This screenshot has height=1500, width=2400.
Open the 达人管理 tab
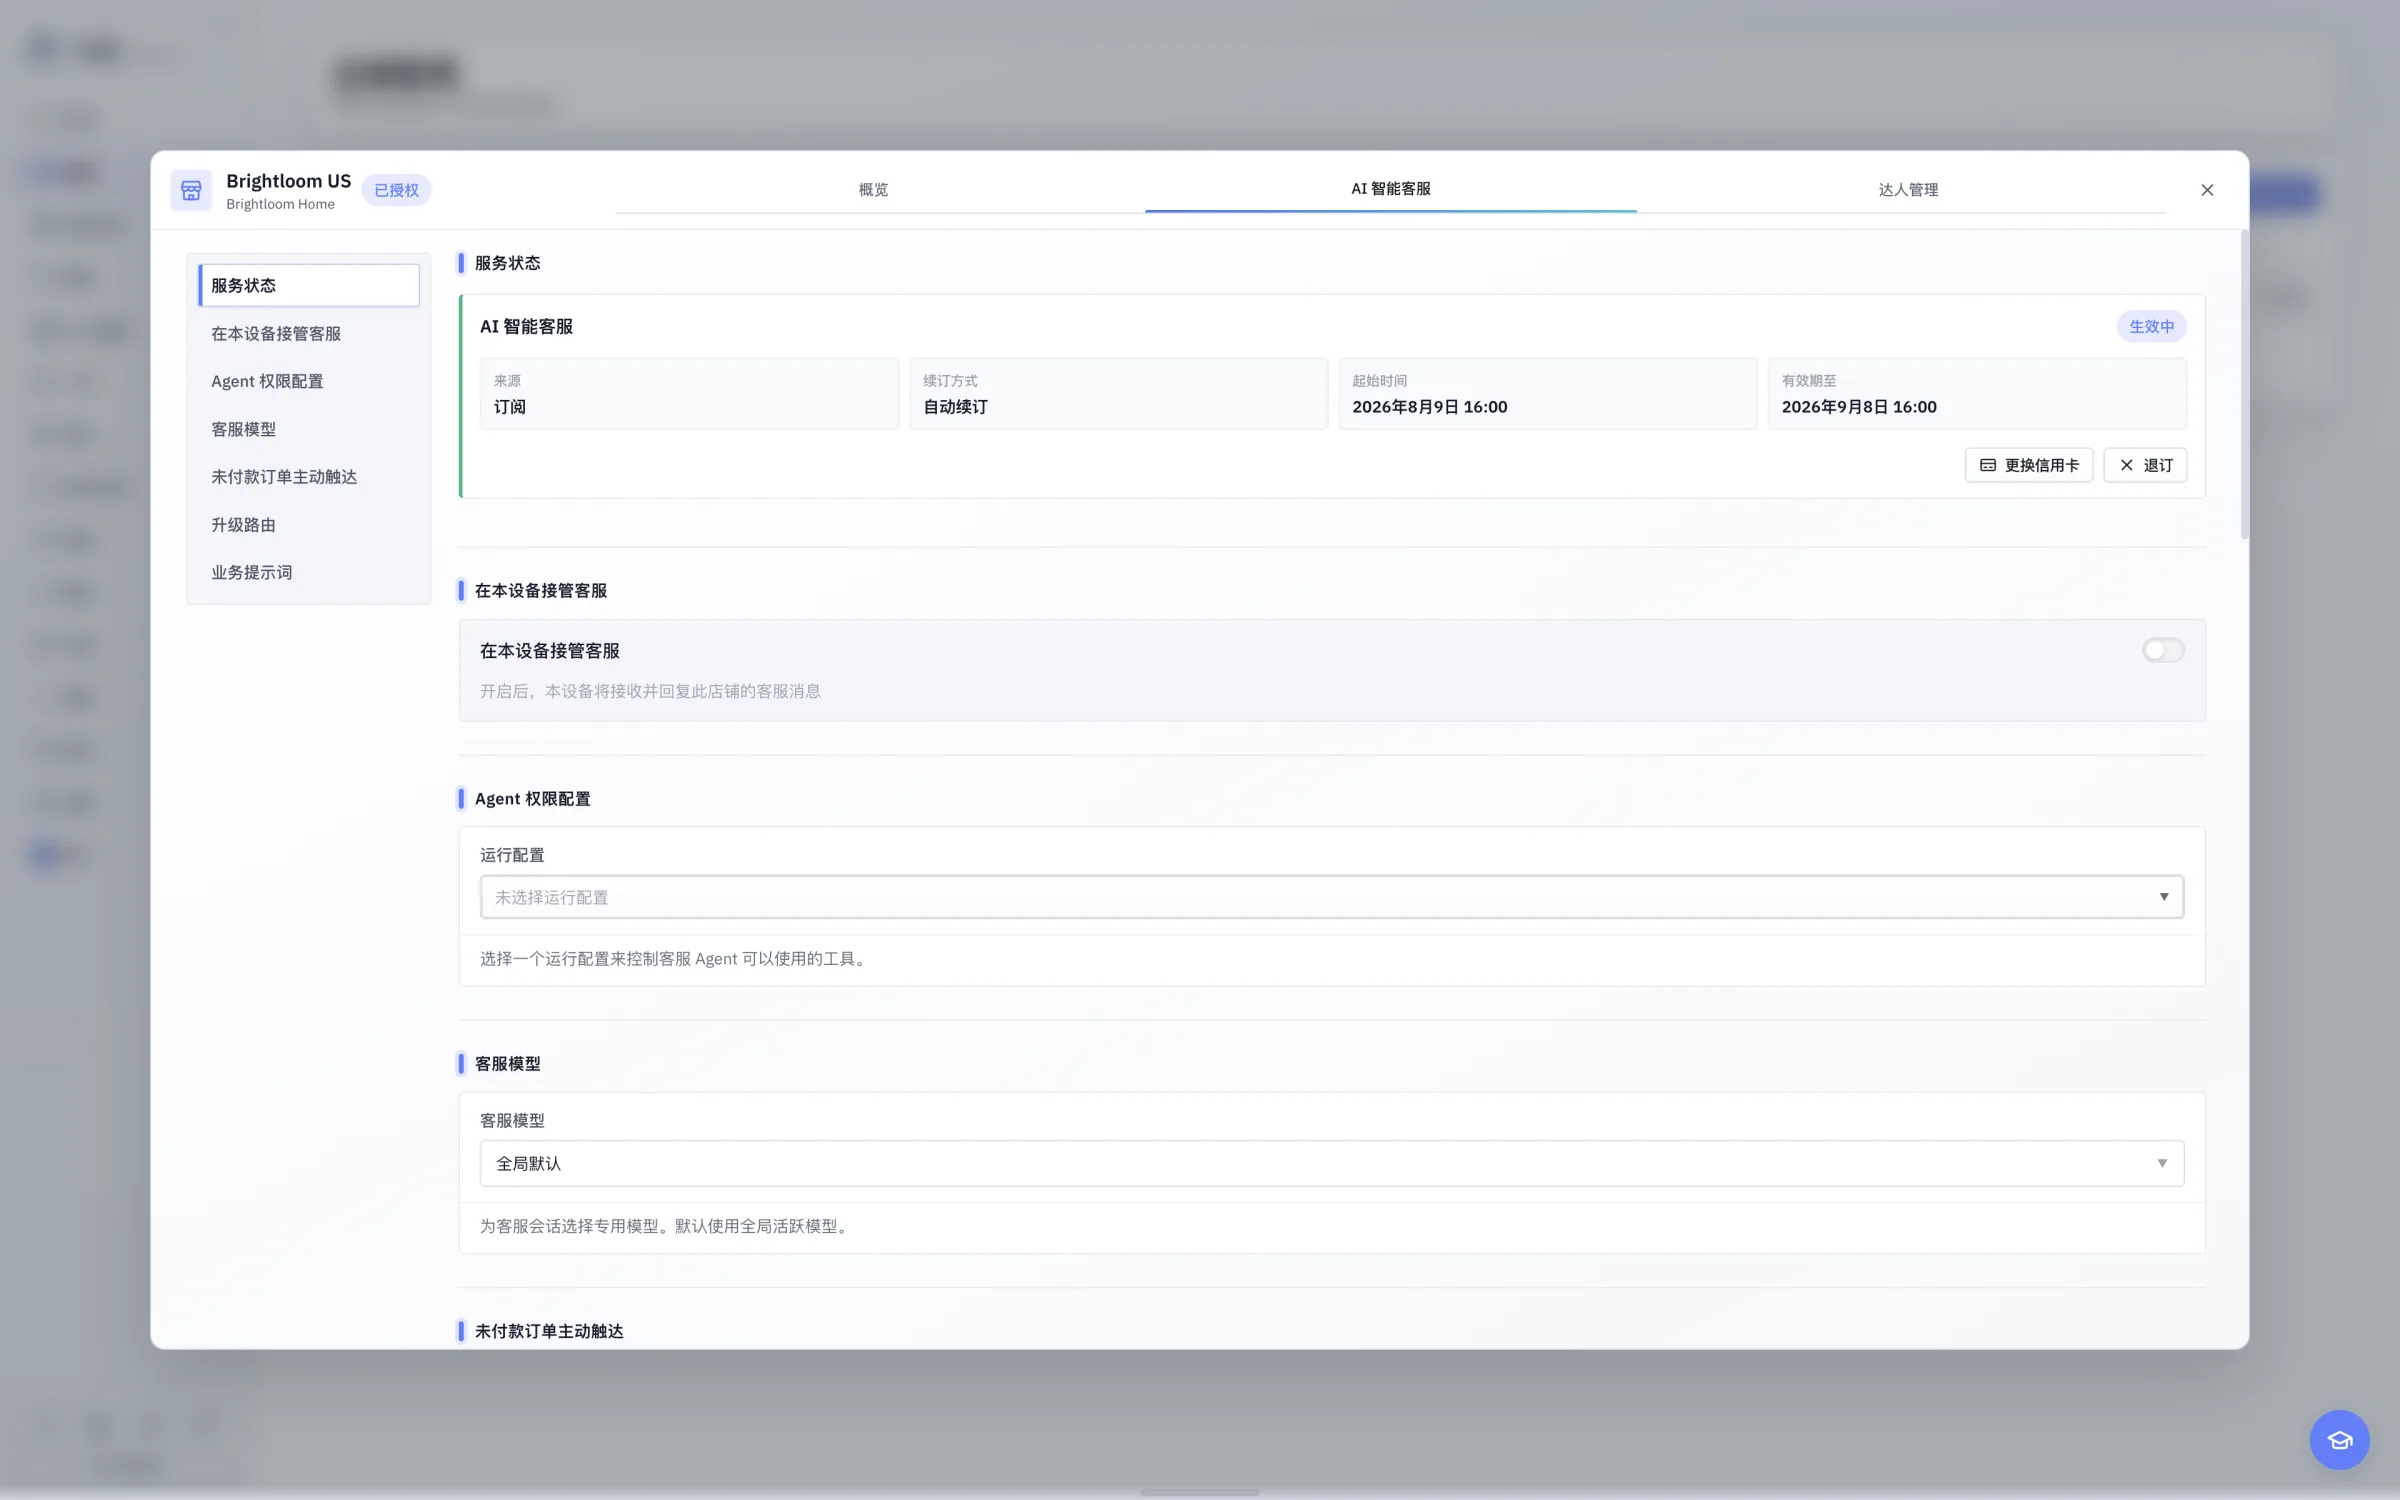[1908, 189]
